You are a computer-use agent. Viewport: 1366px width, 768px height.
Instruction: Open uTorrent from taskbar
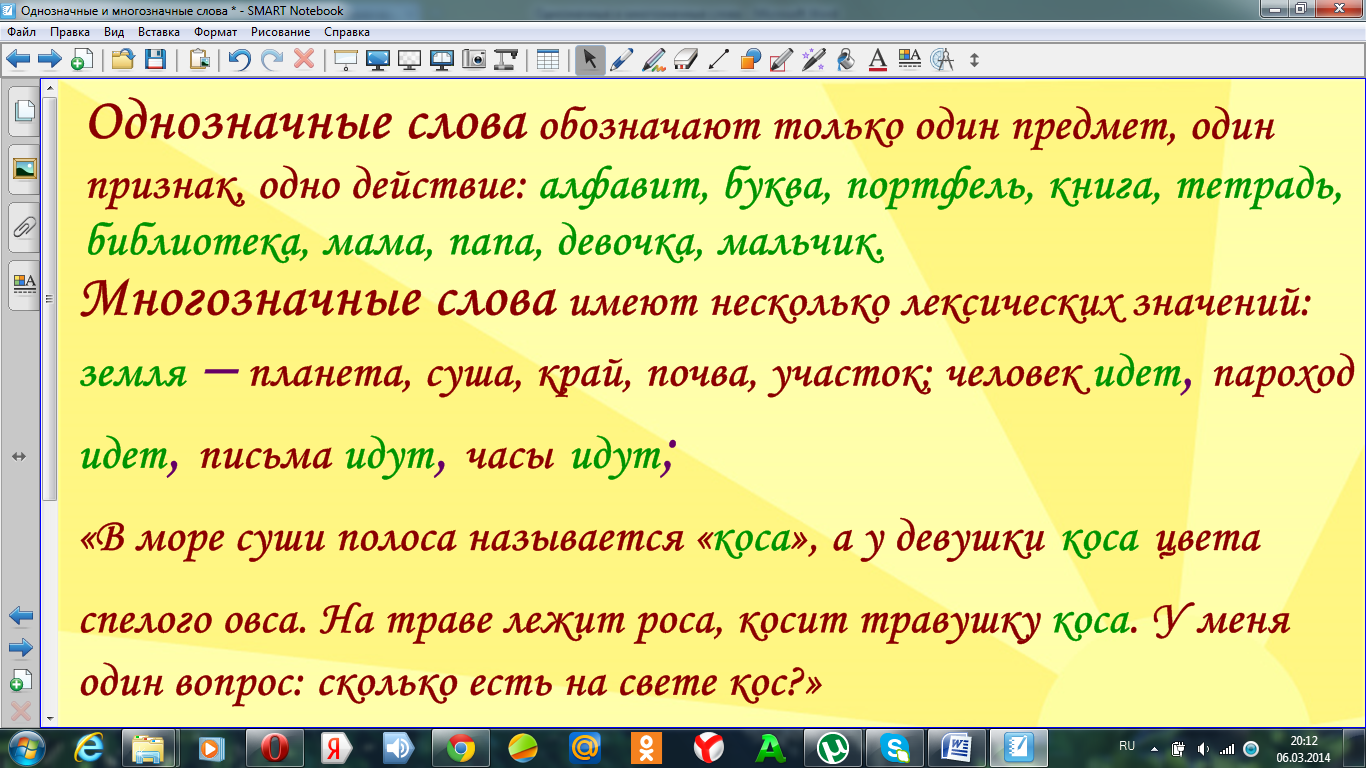pos(833,747)
